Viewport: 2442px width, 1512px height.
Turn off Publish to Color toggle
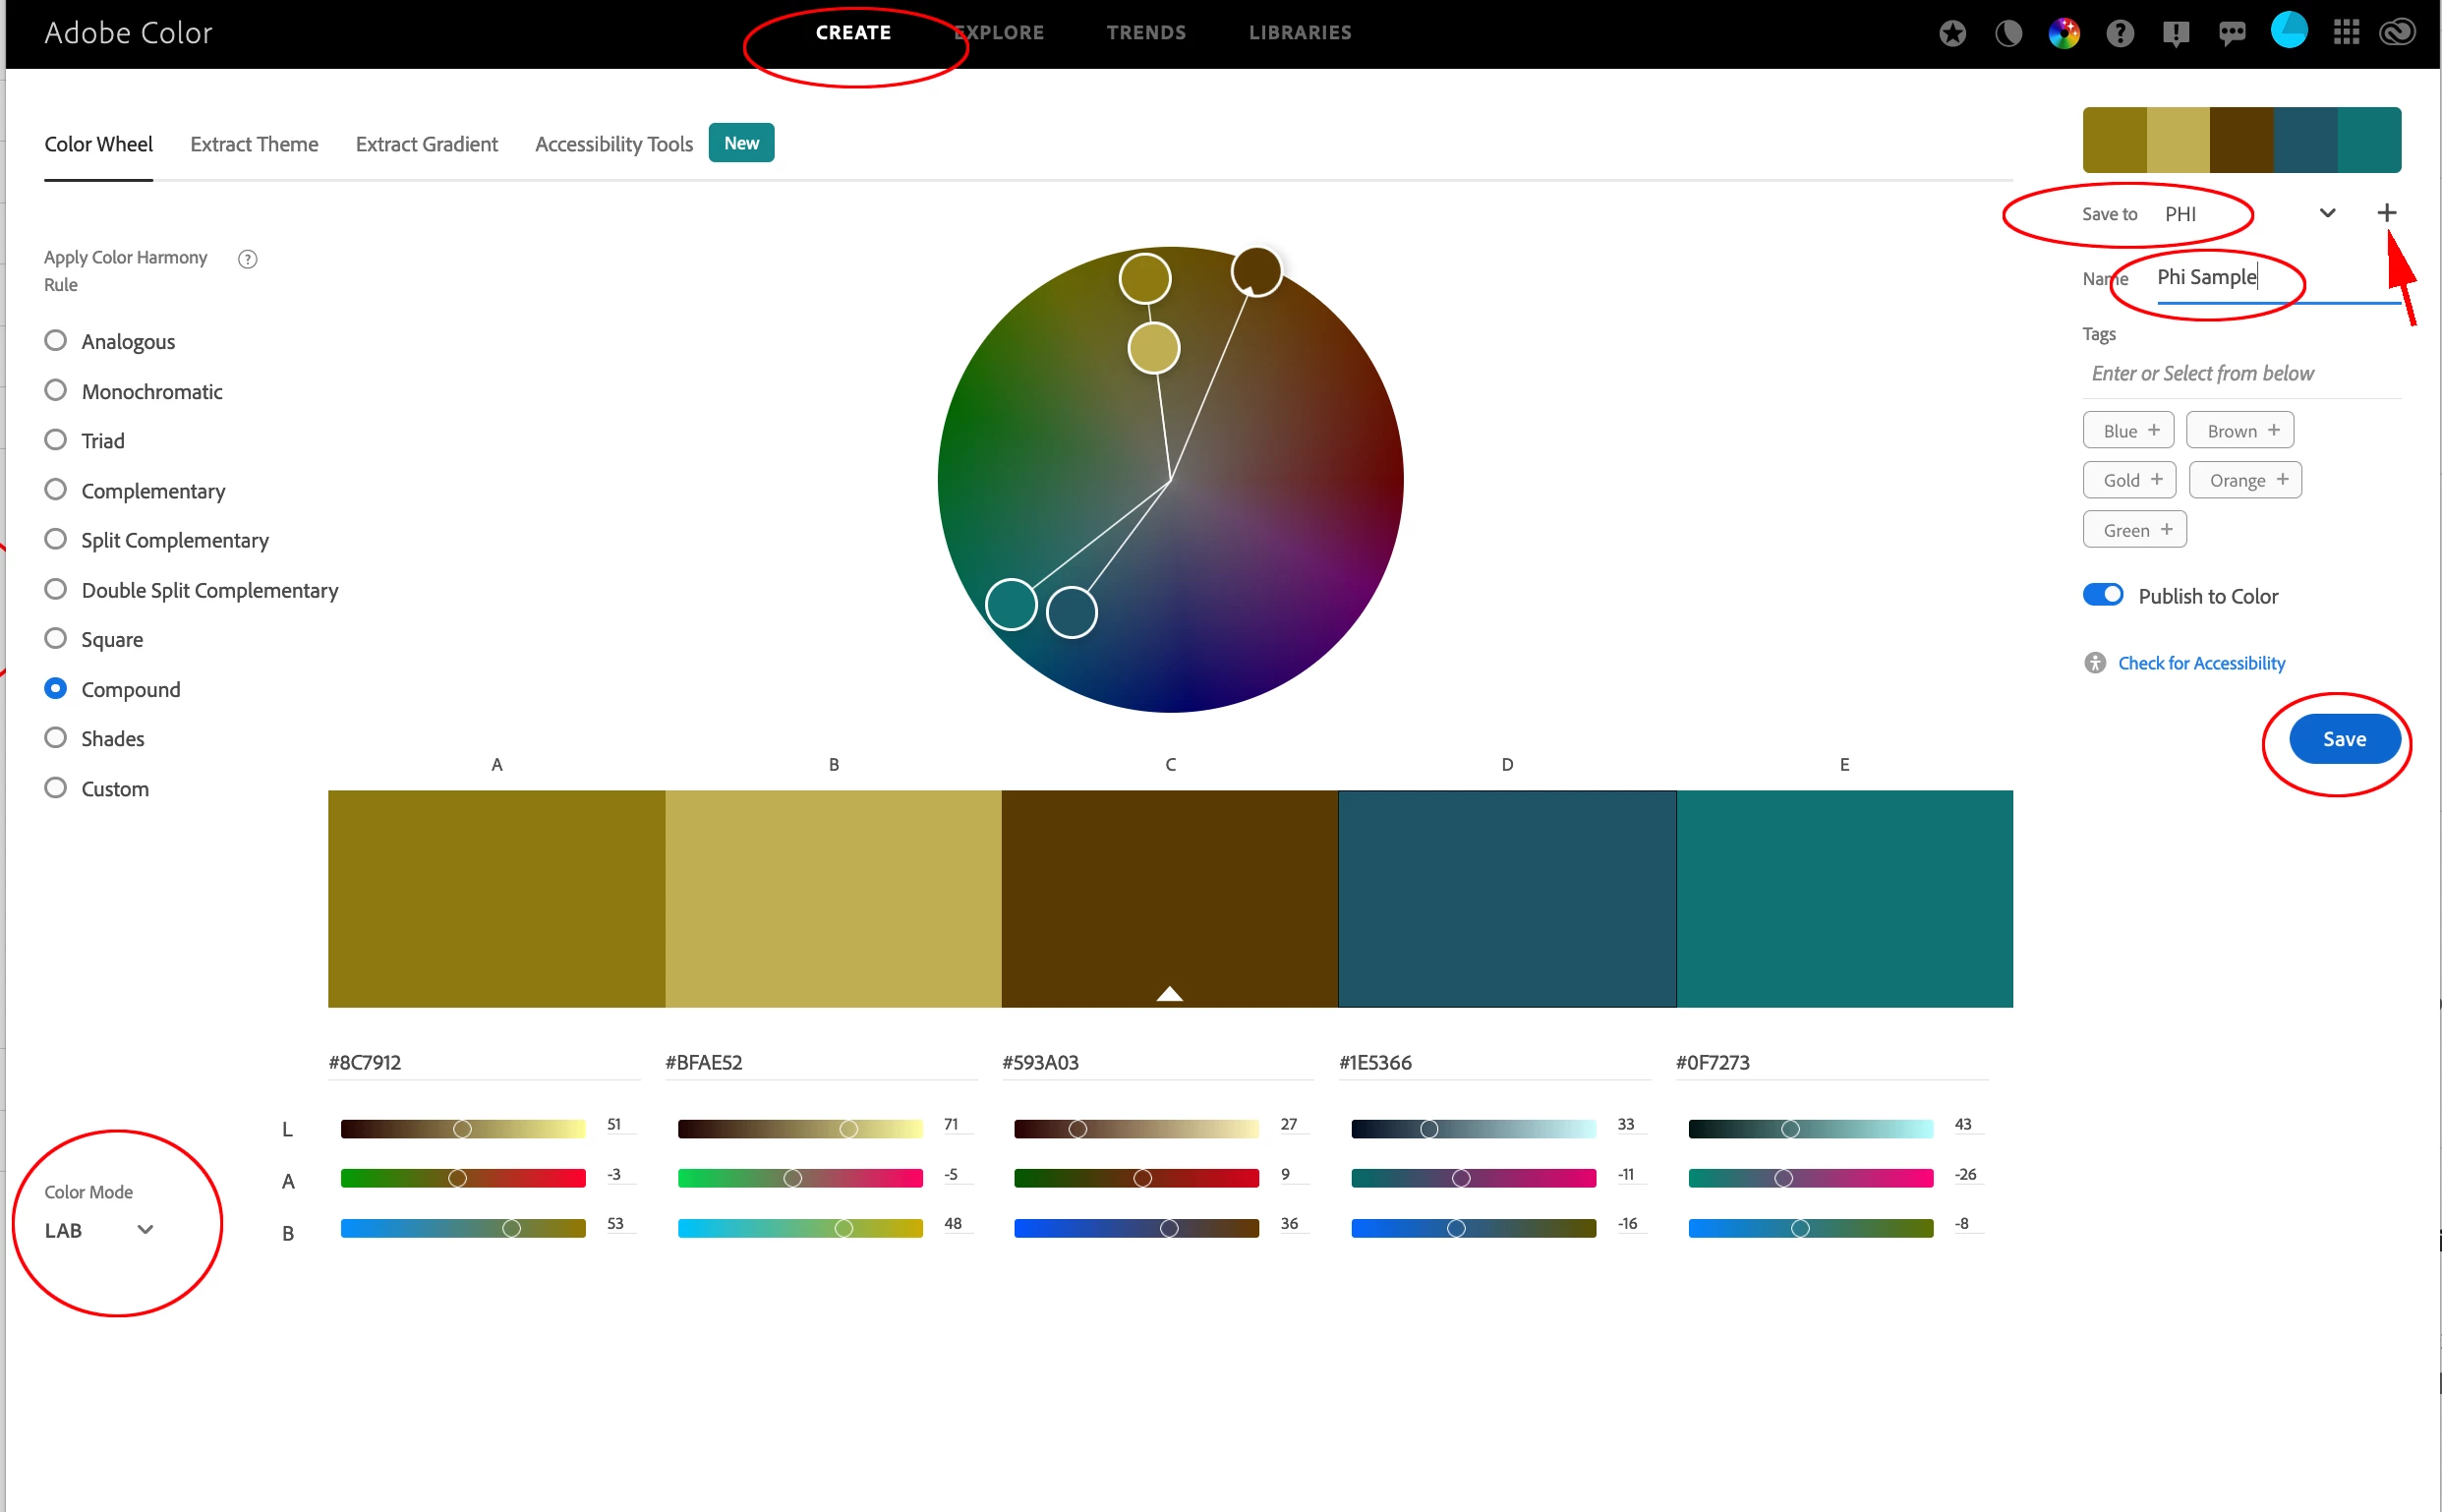point(2103,595)
